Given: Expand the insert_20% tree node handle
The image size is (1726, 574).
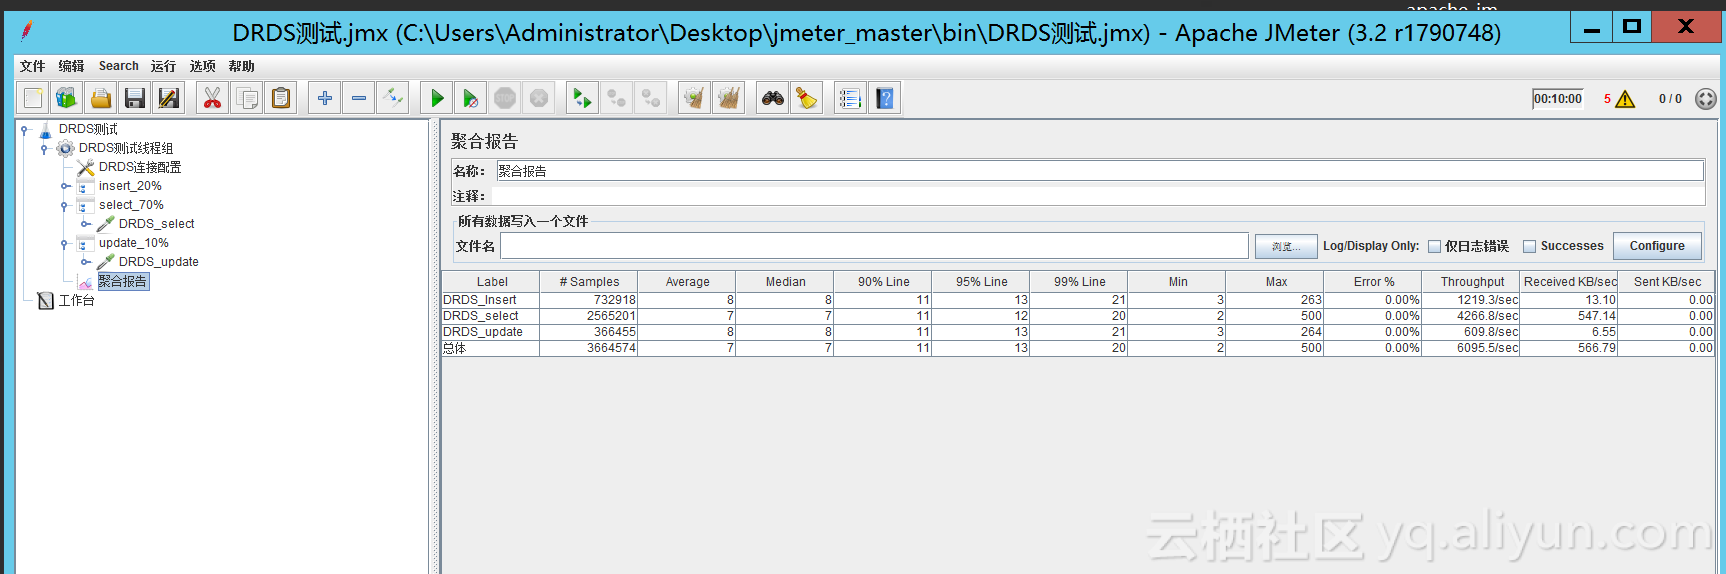Looking at the screenshot, I should tap(65, 186).
